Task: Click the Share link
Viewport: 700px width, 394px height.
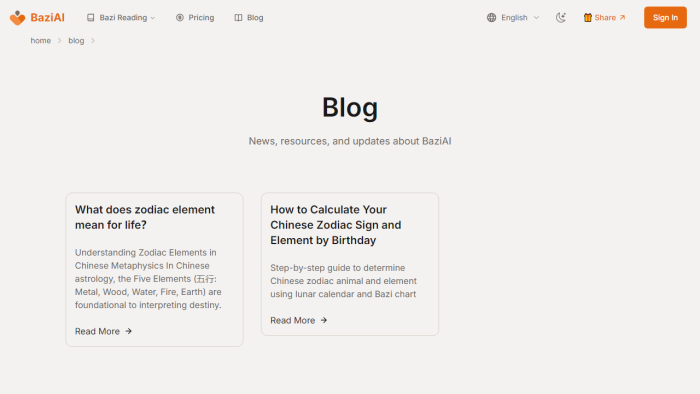Action: (x=604, y=17)
